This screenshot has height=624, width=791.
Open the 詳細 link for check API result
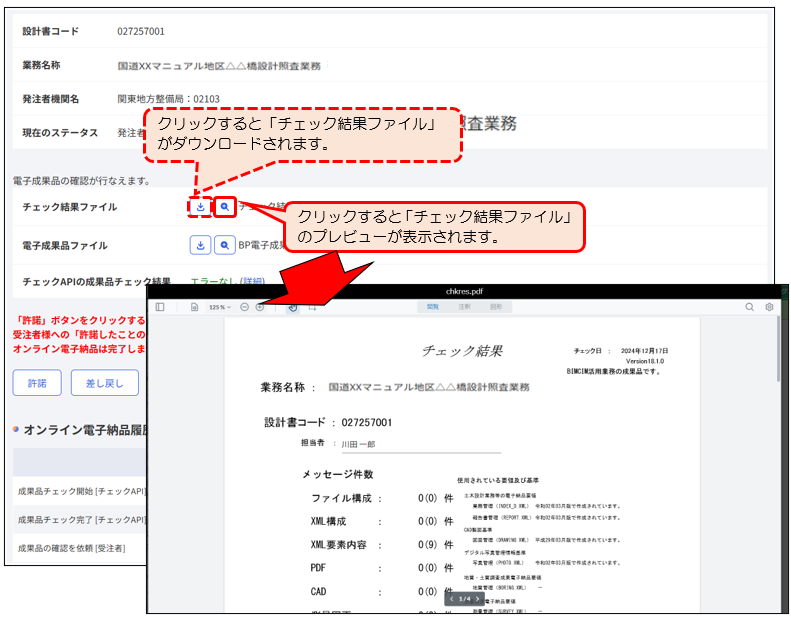click(x=252, y=281)
